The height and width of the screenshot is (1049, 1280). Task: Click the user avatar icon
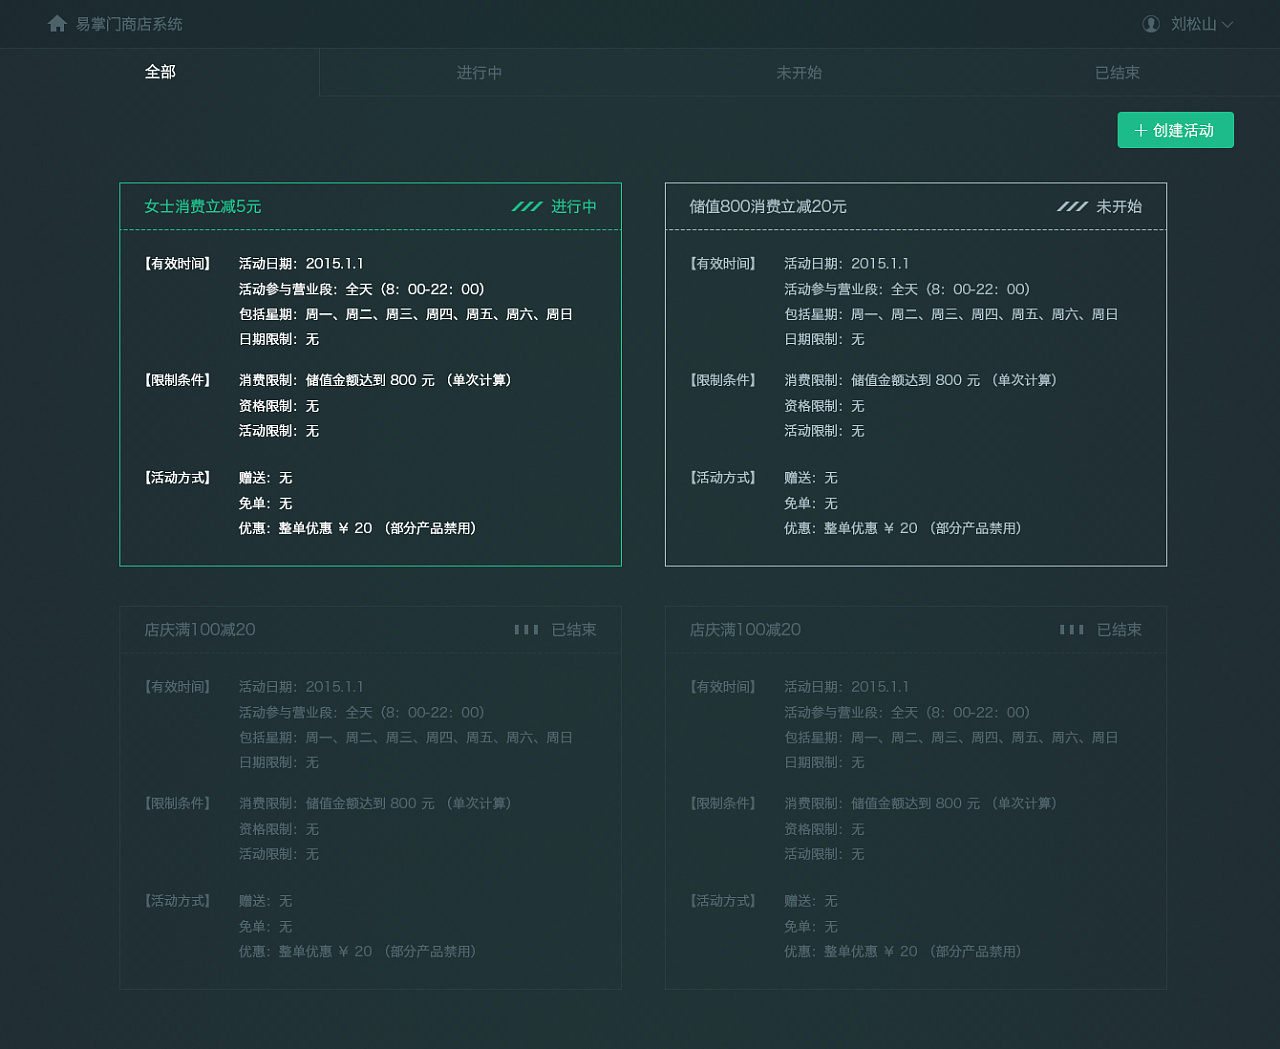[x=1151, y=24]
